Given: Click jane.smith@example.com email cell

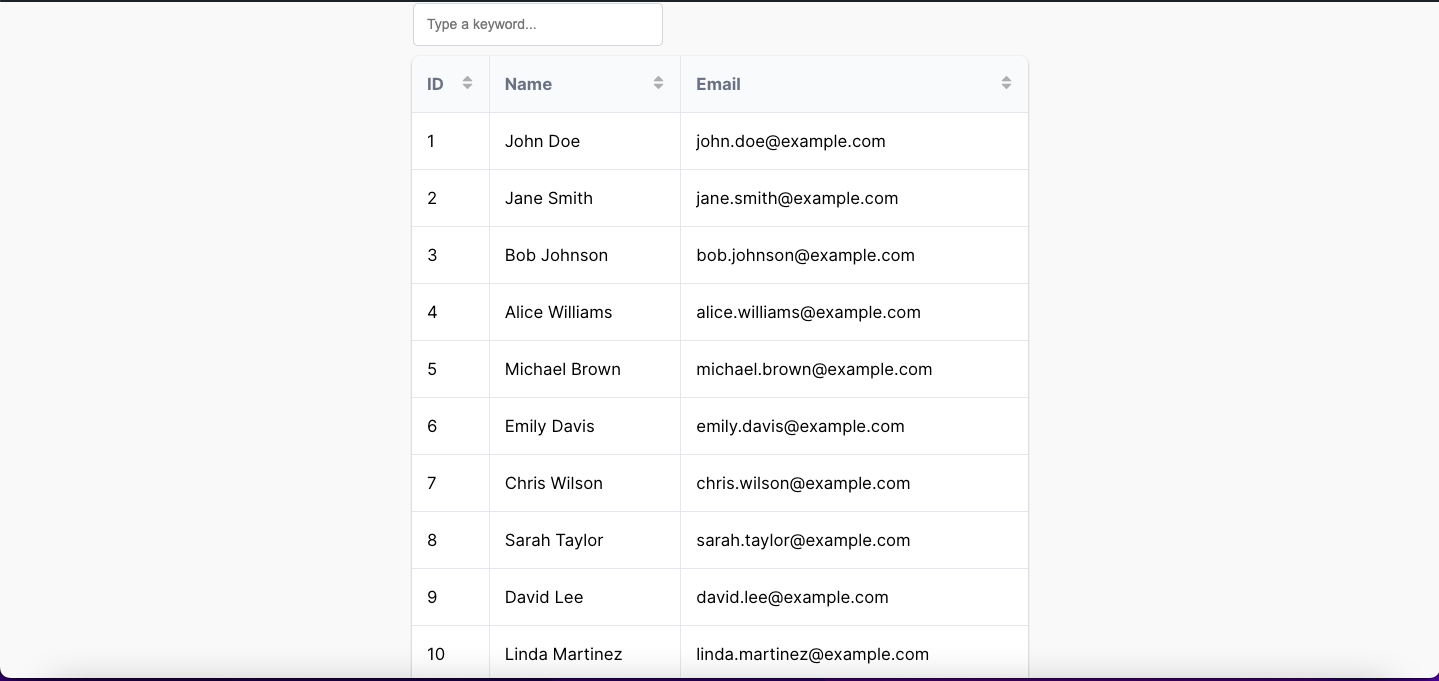Looking at the screenshot, I should pos(854,198).
